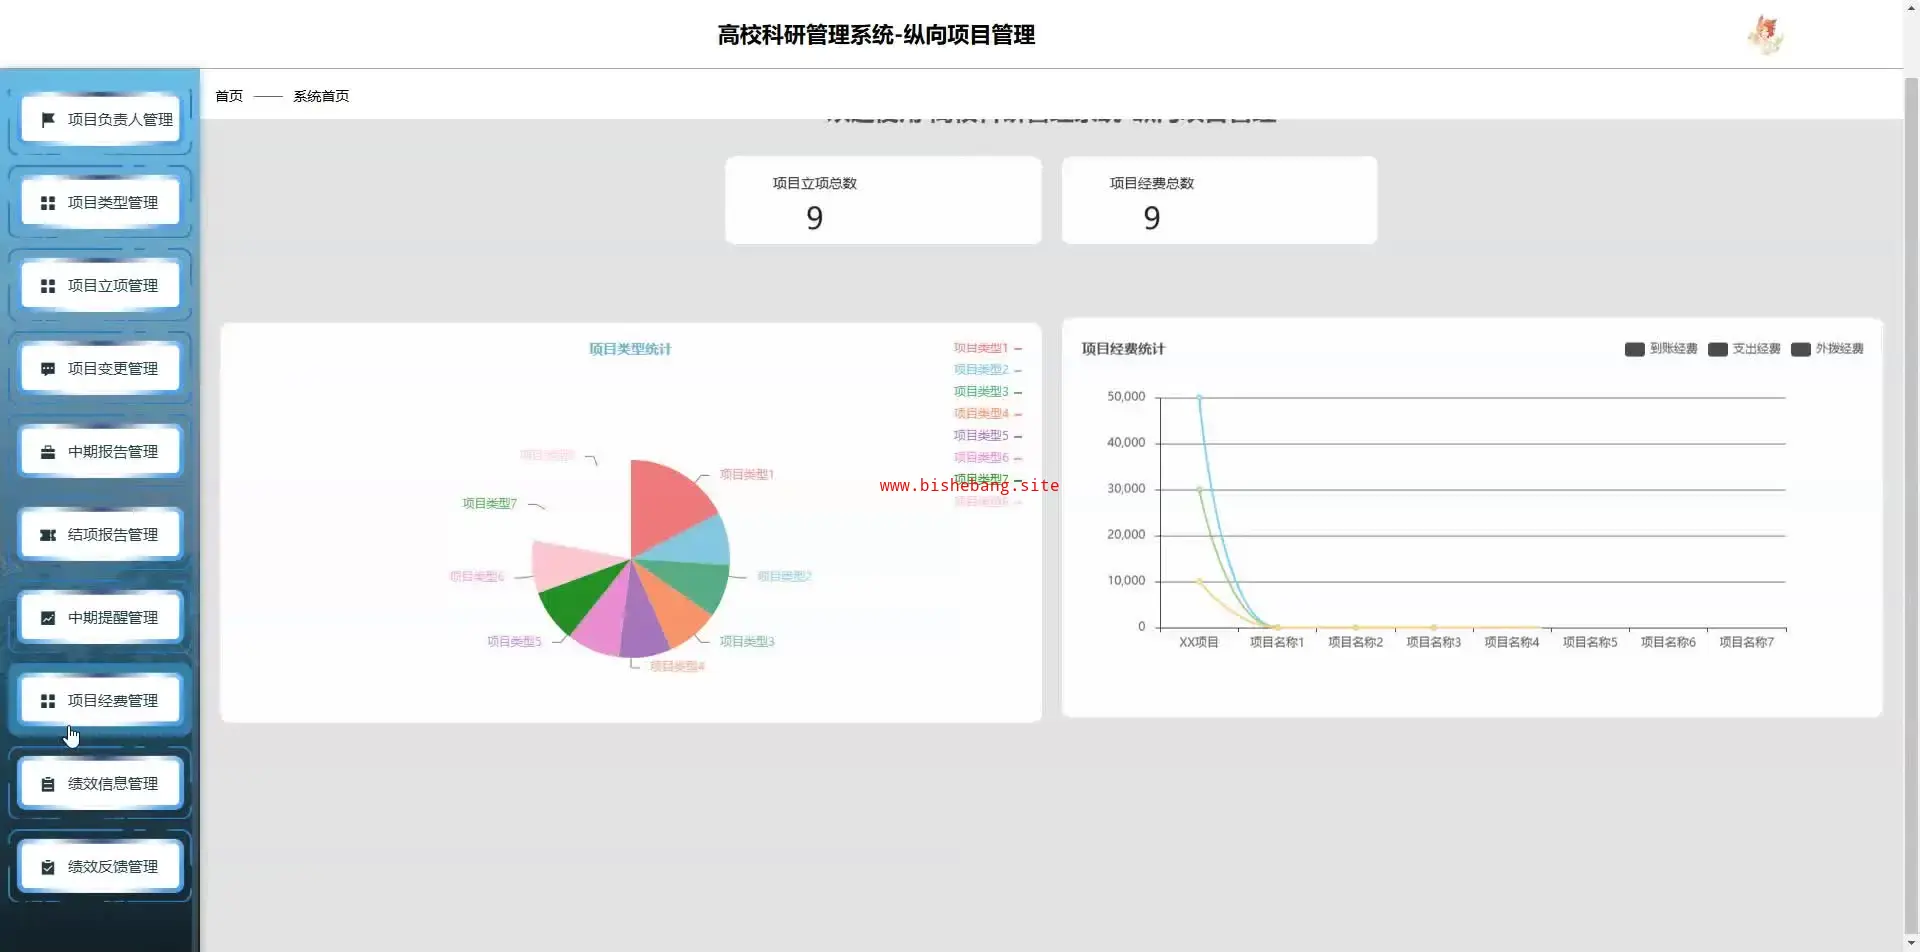
Task: Click the chart icon beside 中期提醒管理
Action: [47, 618]
